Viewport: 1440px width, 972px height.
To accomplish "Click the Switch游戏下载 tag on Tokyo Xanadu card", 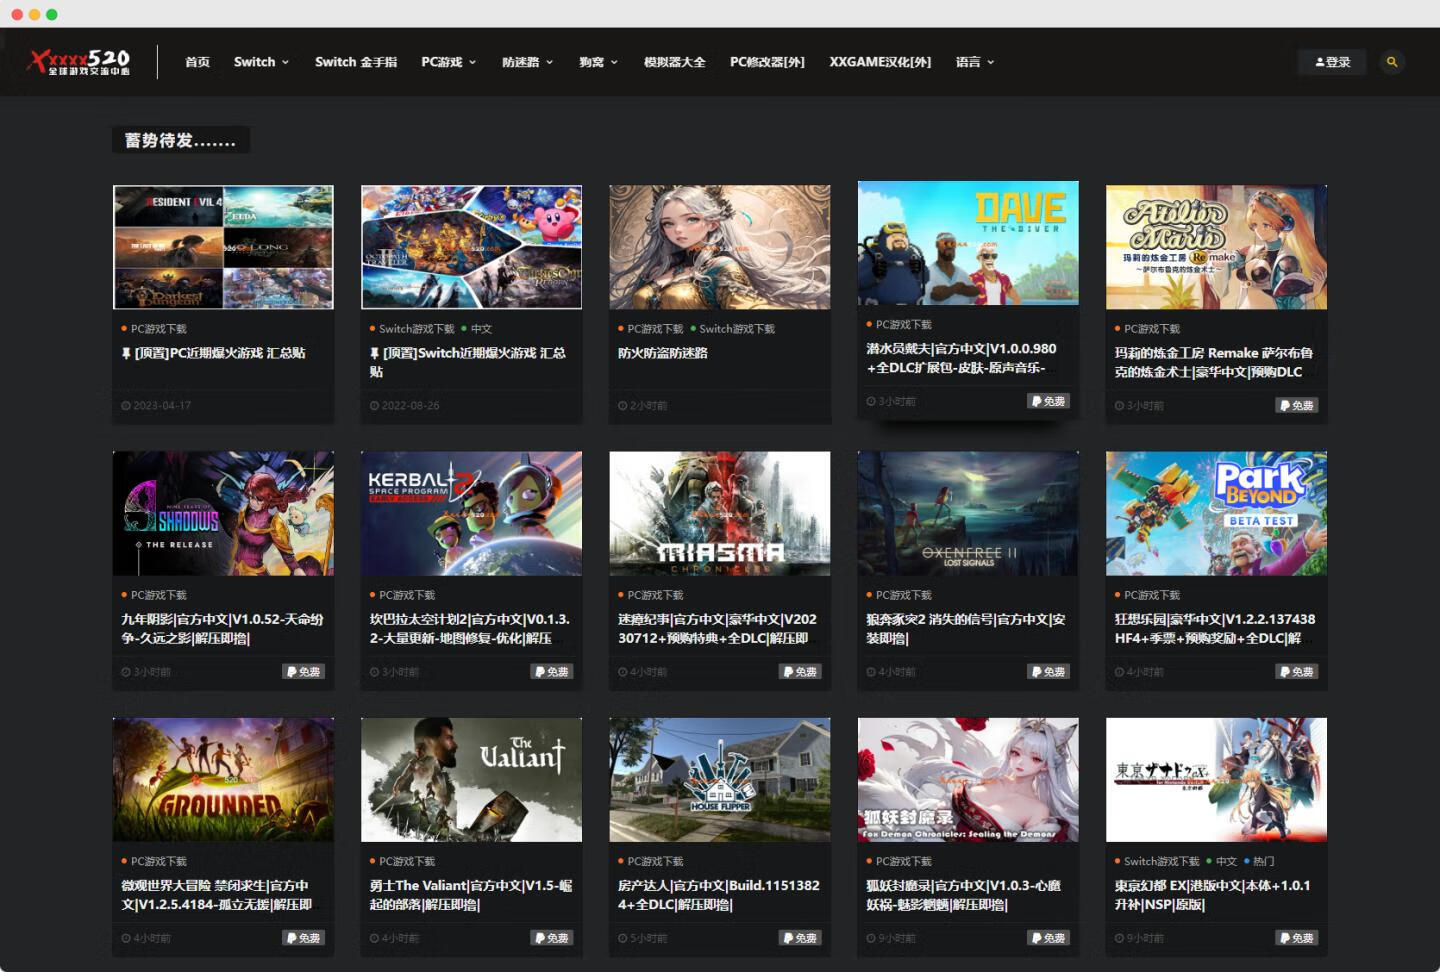I will point(1160,861).
